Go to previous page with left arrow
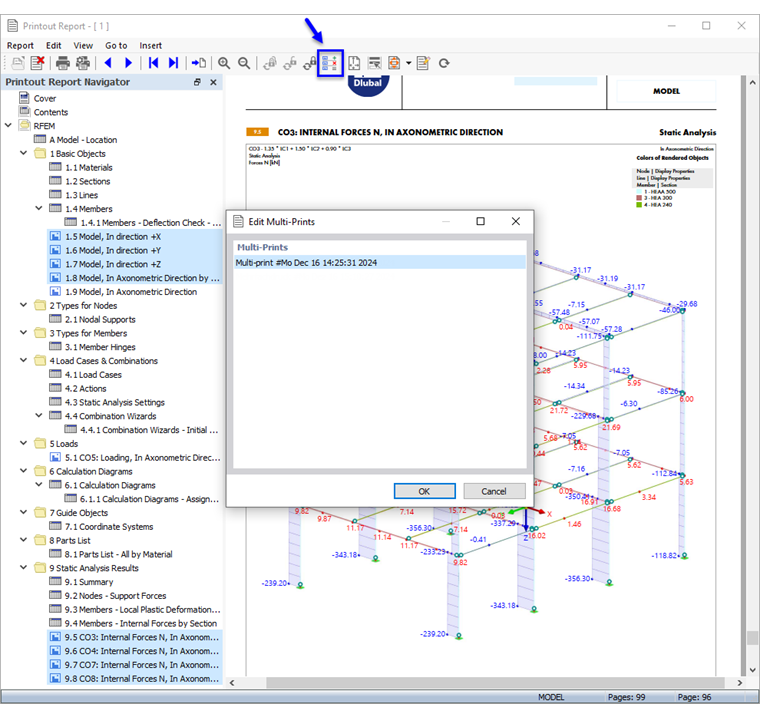The image size is (760, 718). click(x=108, y=63)
